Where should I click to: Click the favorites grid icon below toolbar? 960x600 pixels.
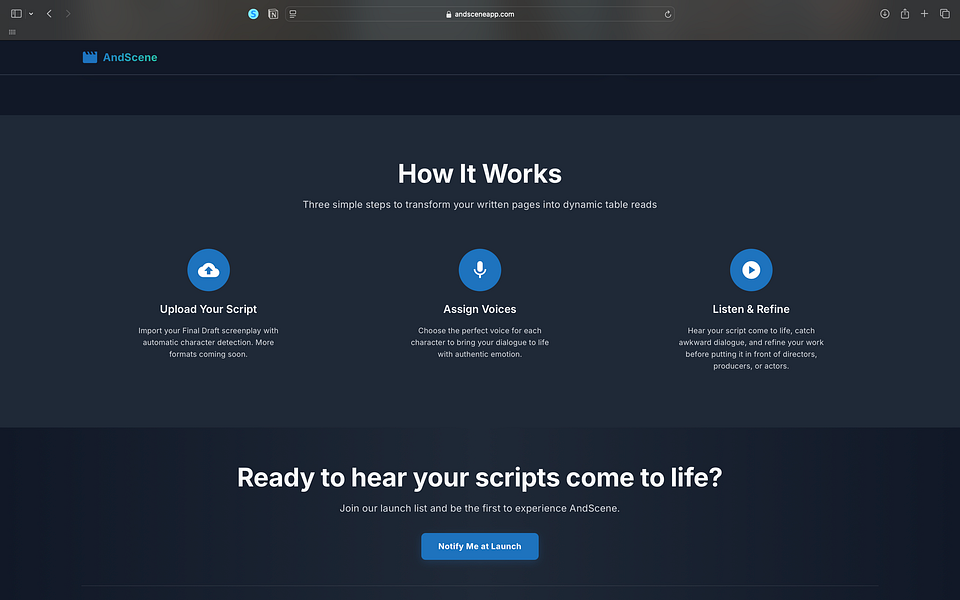click(12, 32)
